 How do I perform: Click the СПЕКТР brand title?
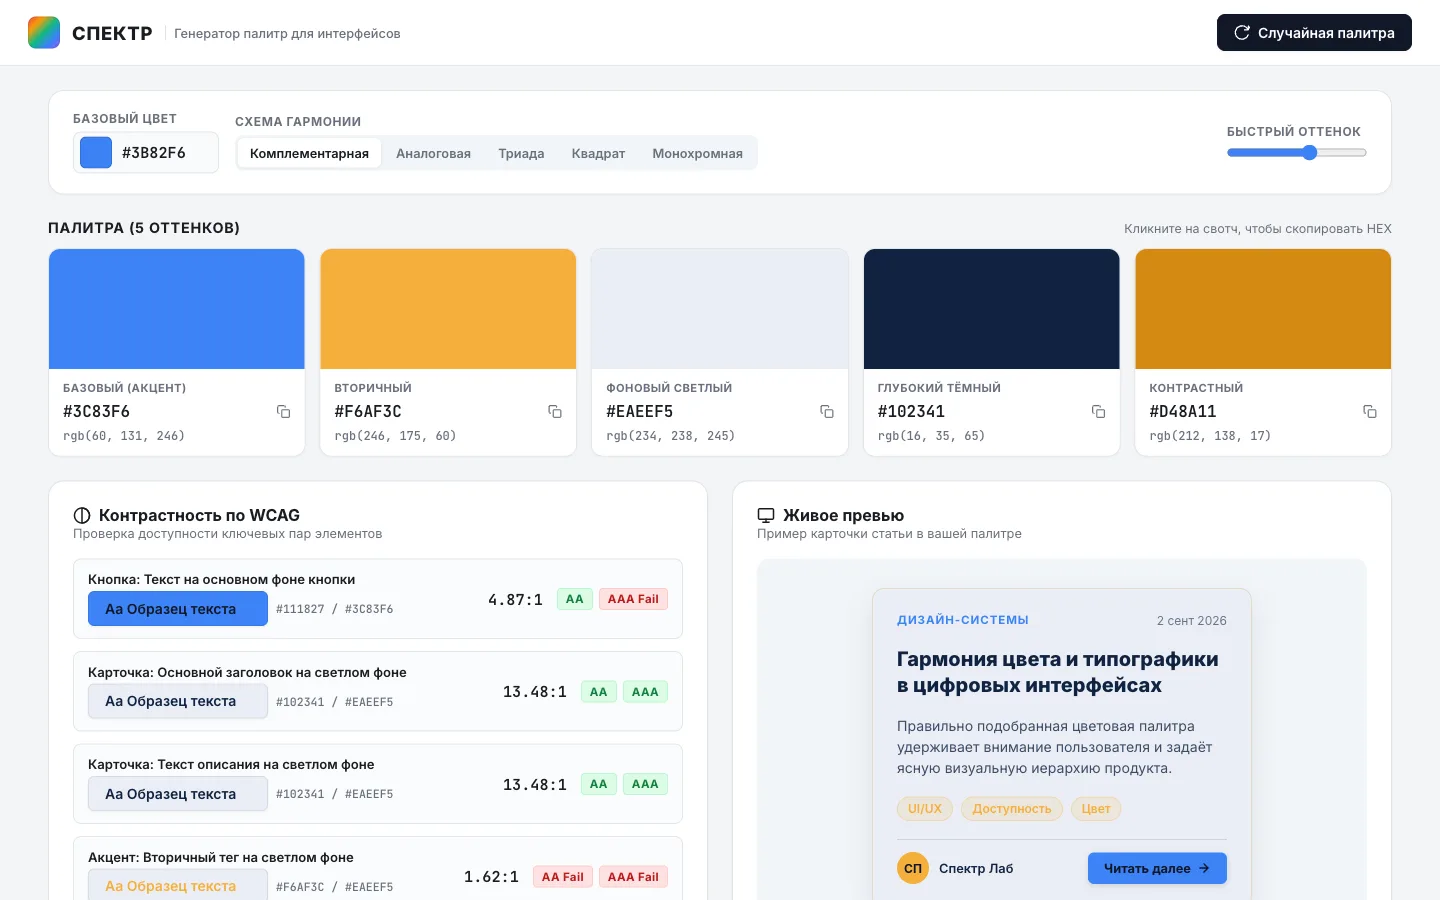point(112,33)
